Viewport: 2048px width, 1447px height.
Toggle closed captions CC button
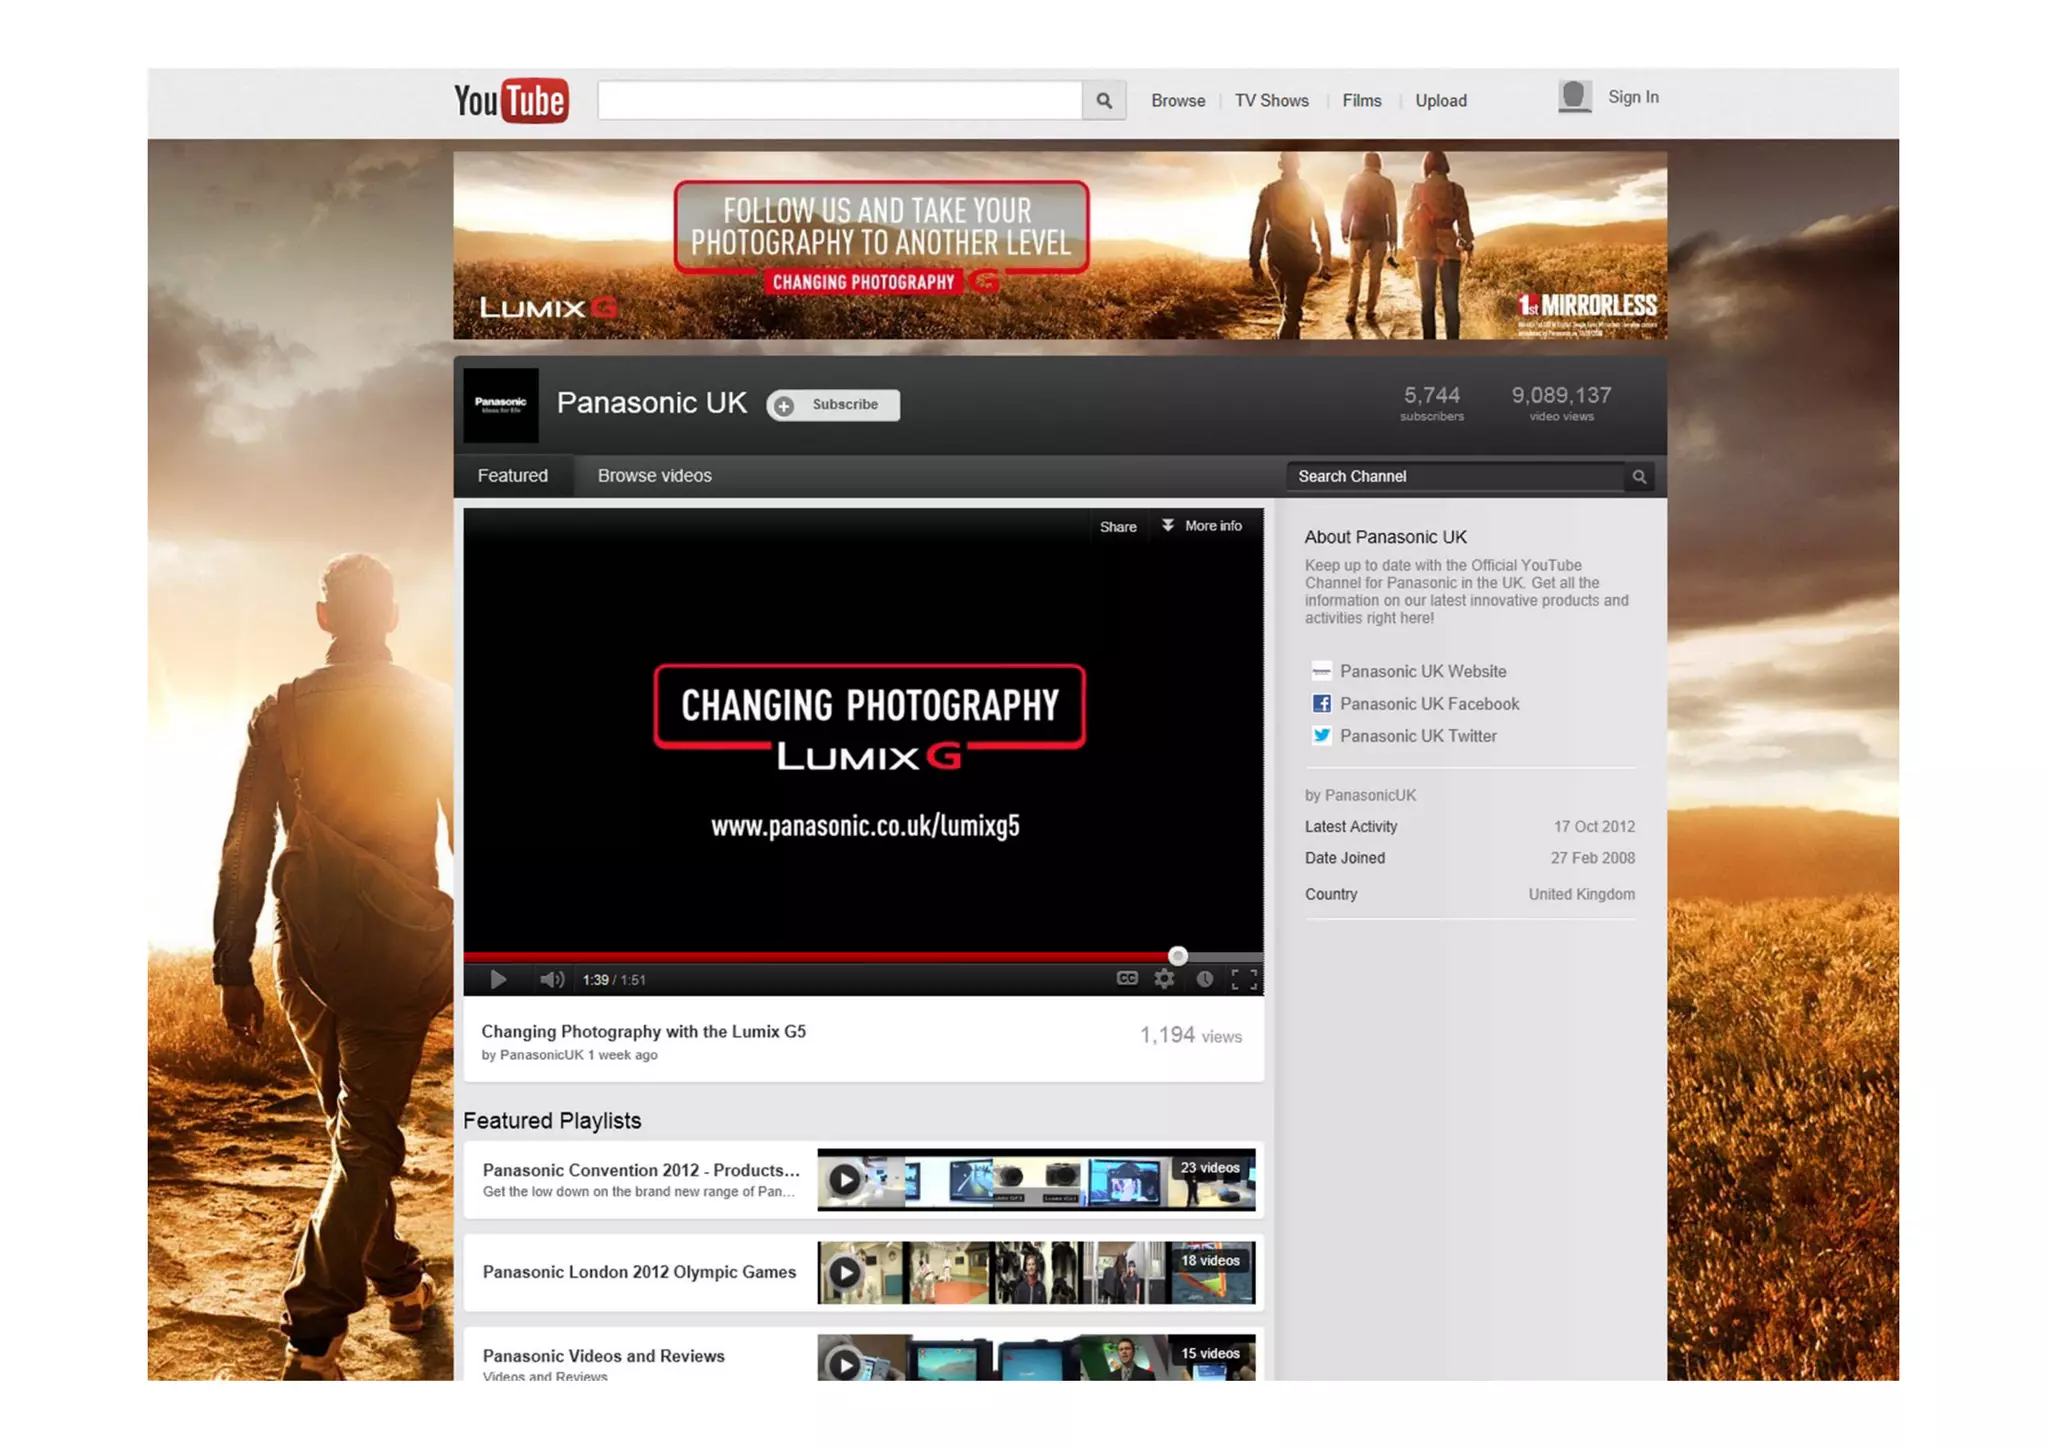pos(1127,979)
